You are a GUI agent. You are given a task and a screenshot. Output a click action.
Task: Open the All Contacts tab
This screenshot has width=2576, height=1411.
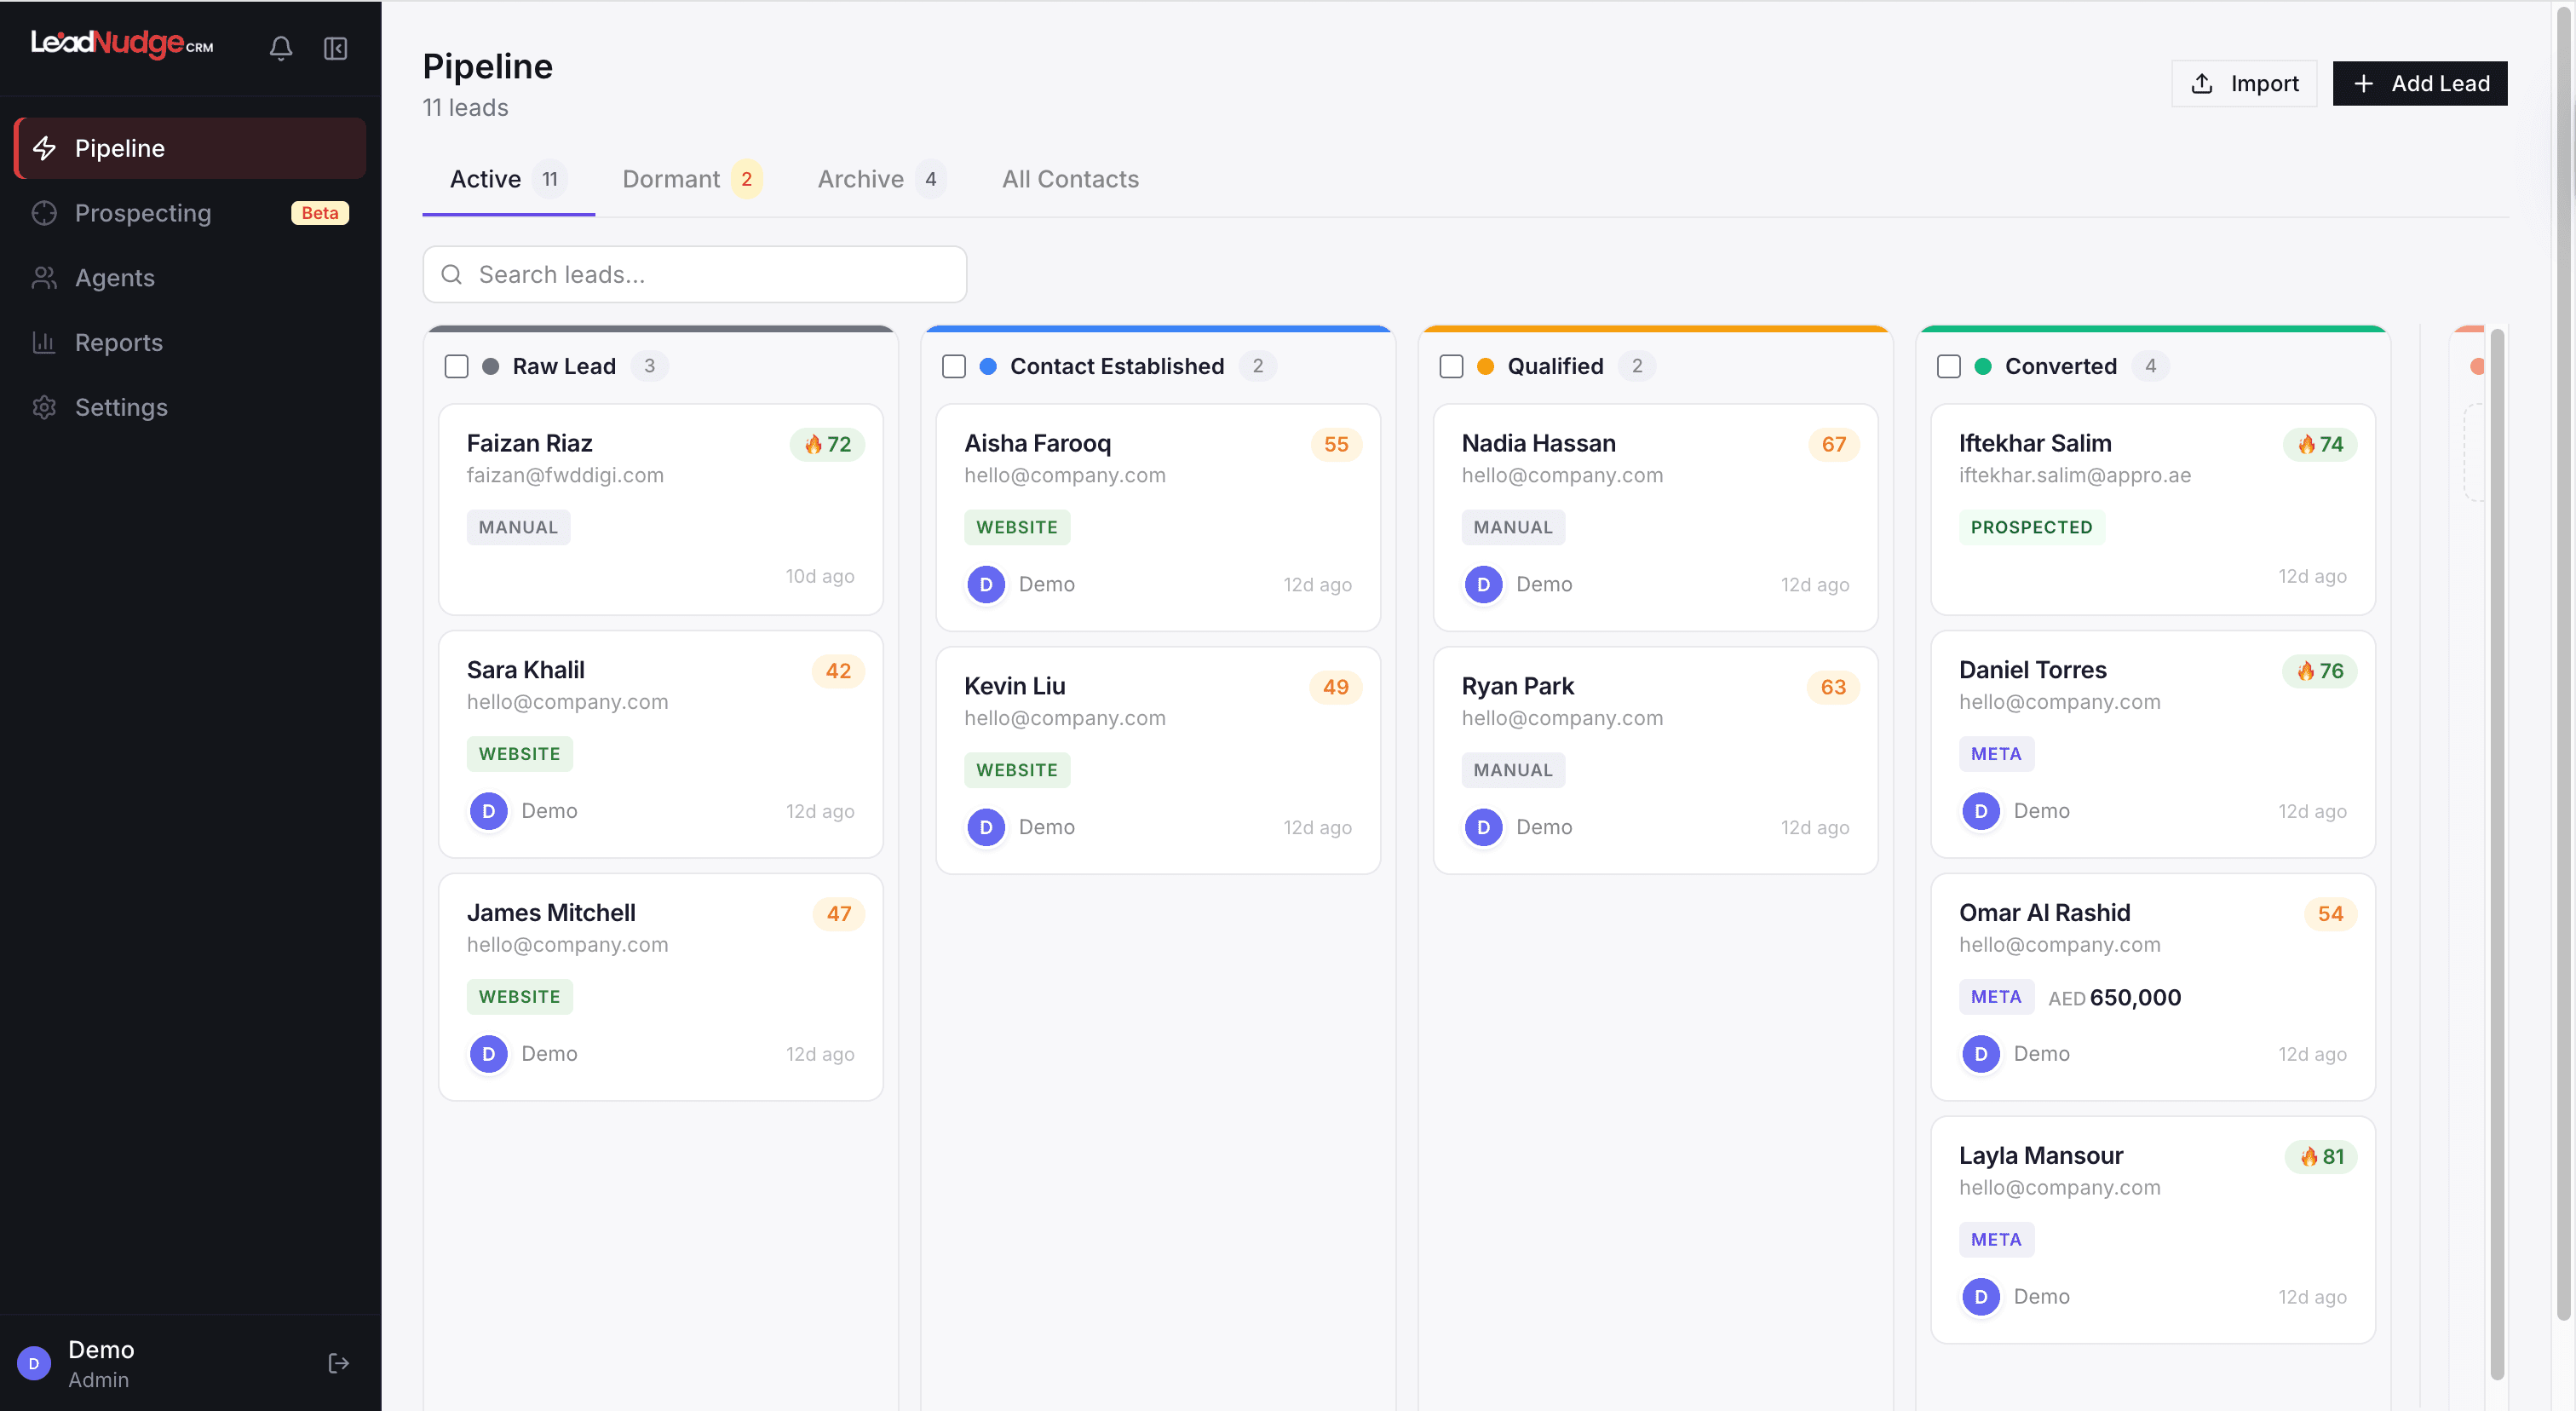click(1070, 179)
